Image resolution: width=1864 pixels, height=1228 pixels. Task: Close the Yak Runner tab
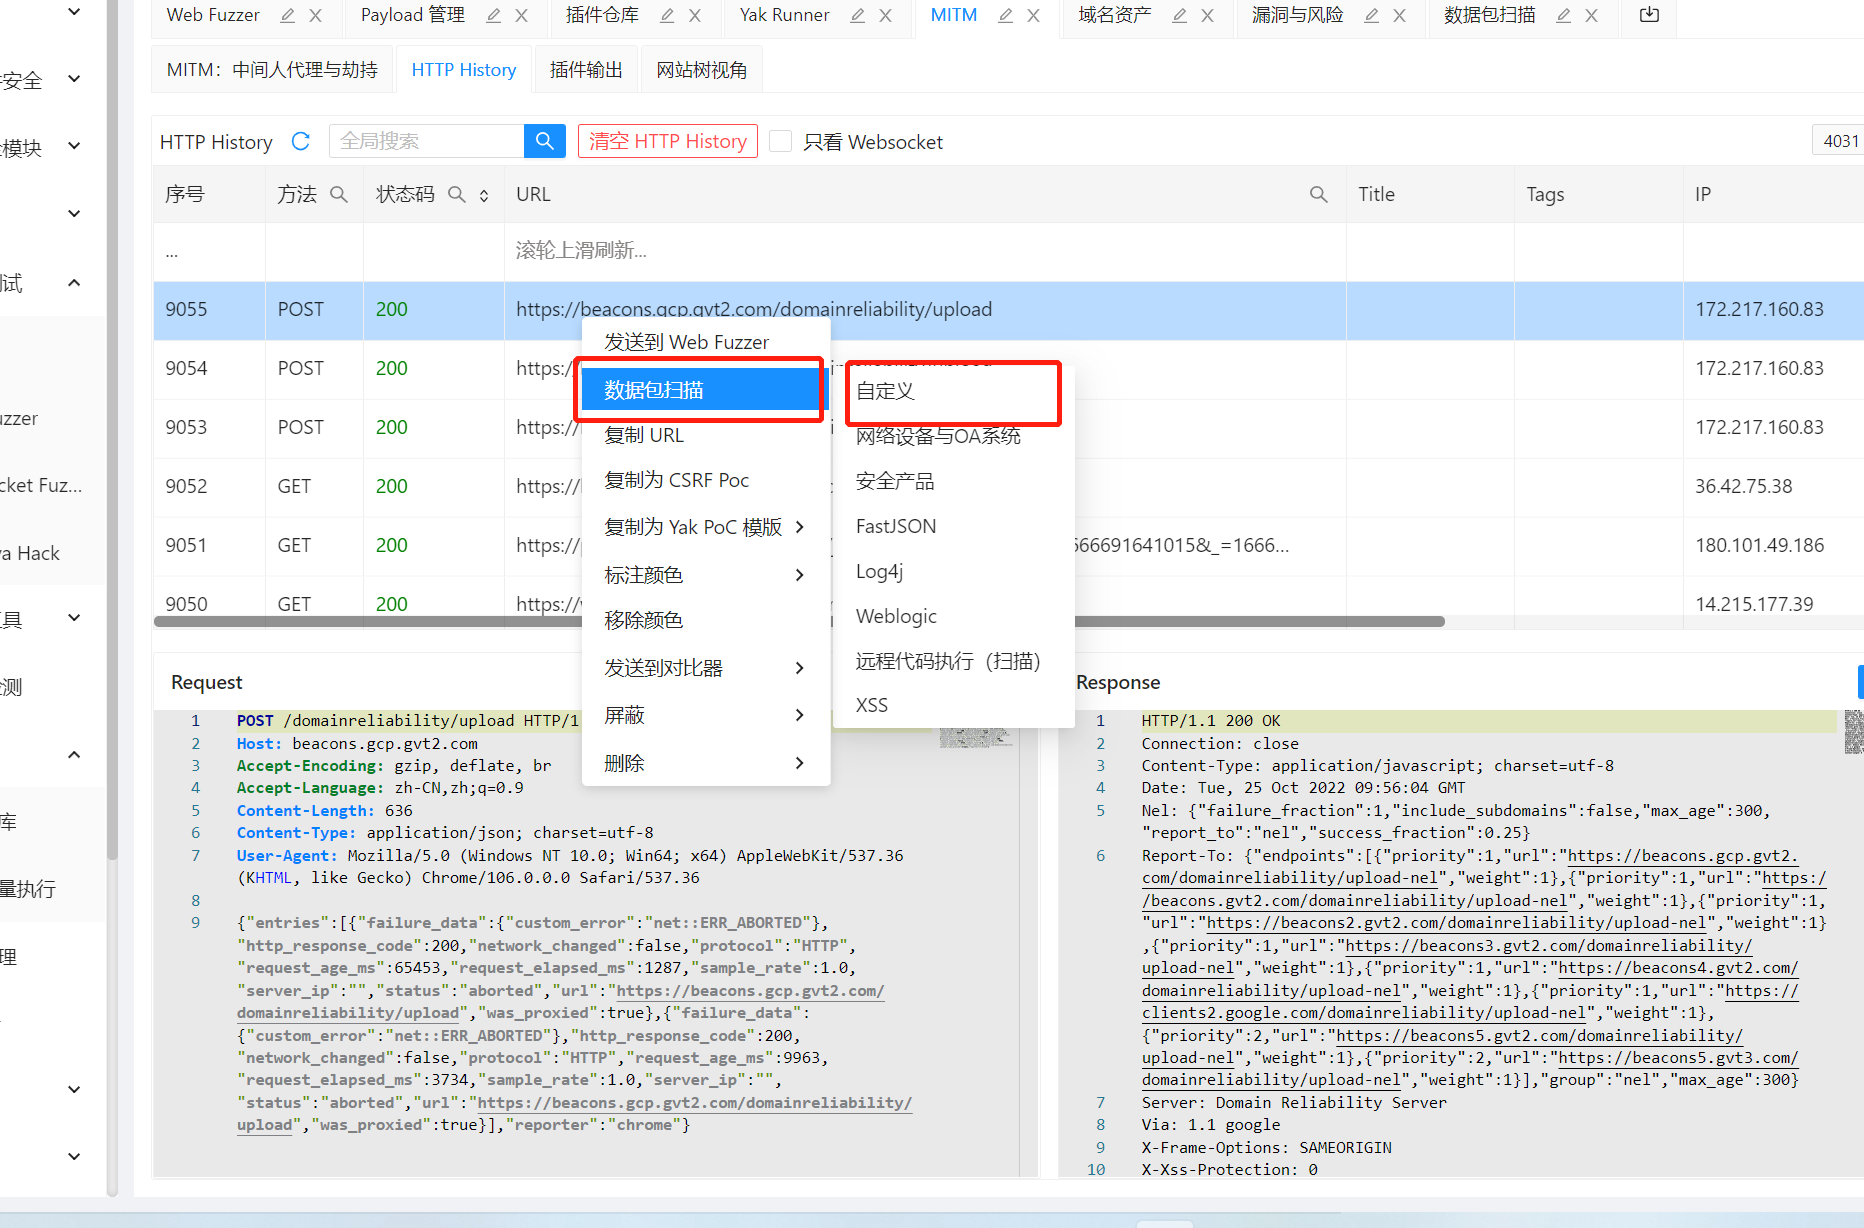[885, 16]
